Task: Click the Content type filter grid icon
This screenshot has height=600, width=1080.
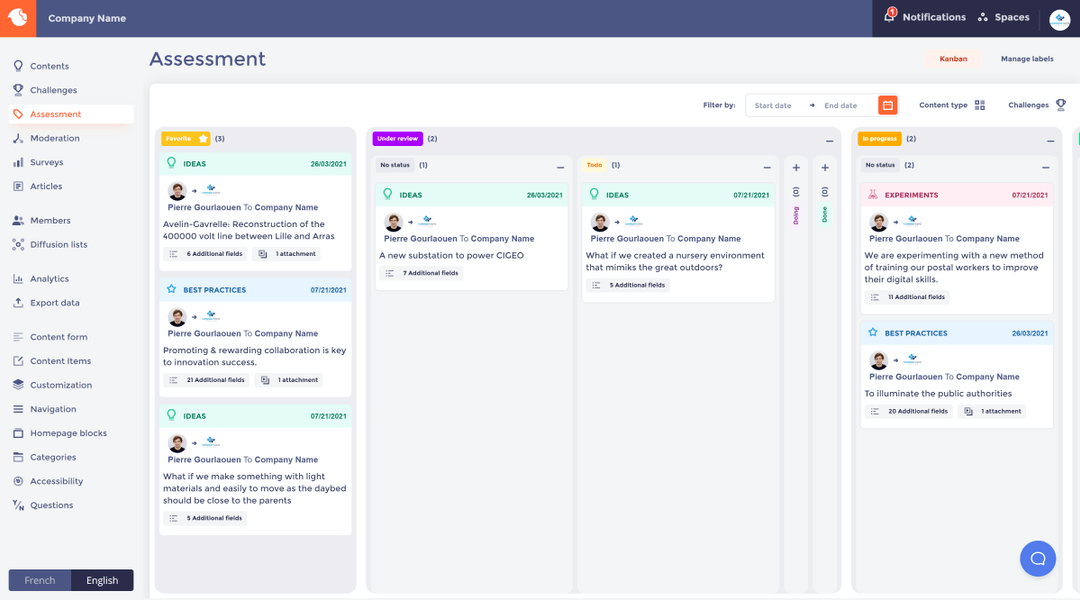Action: (981, 105)
